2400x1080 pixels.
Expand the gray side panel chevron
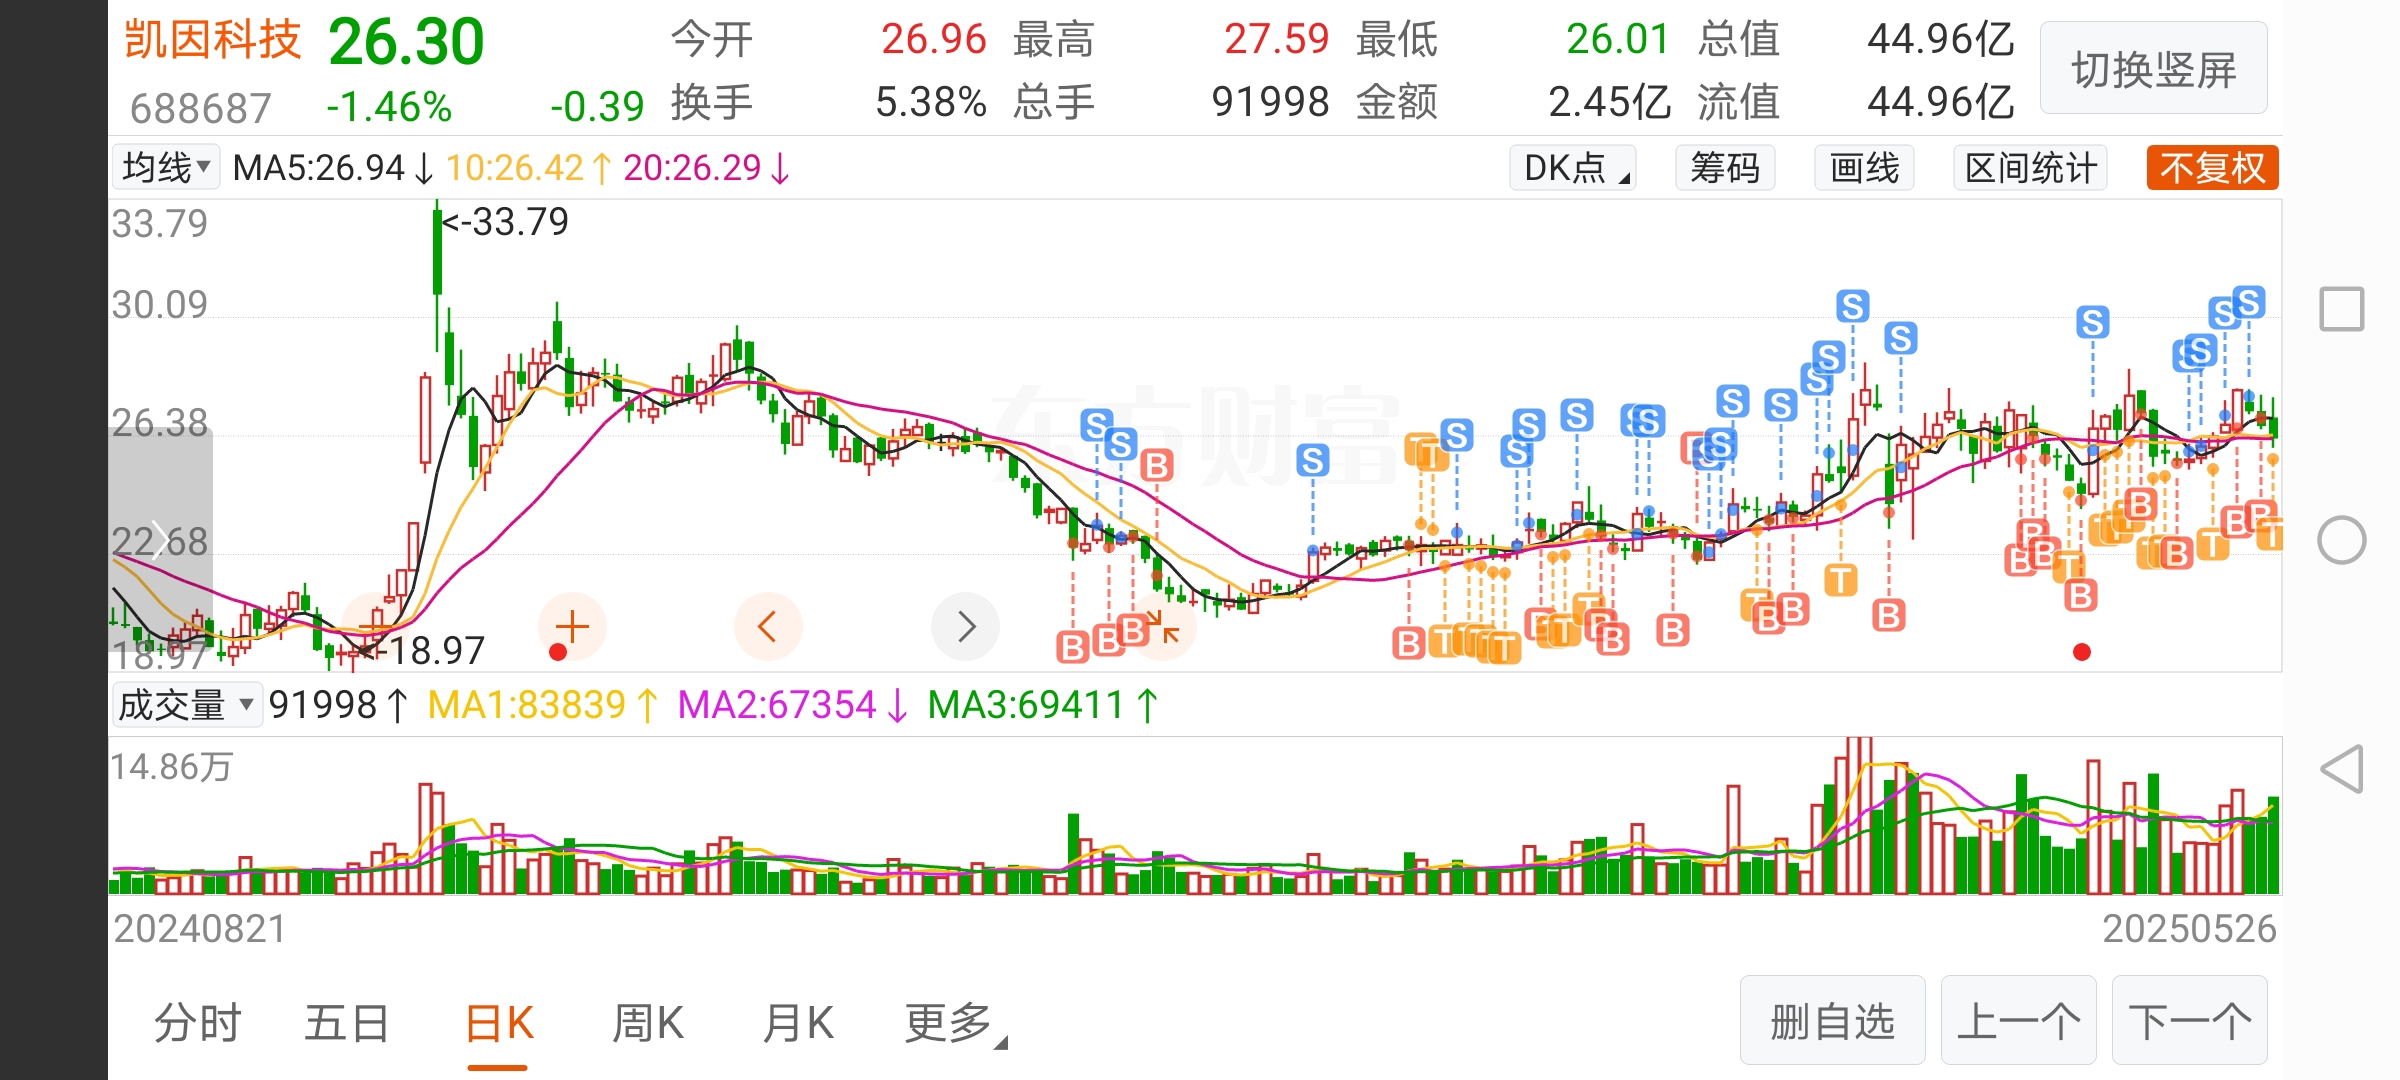(160, 538)
